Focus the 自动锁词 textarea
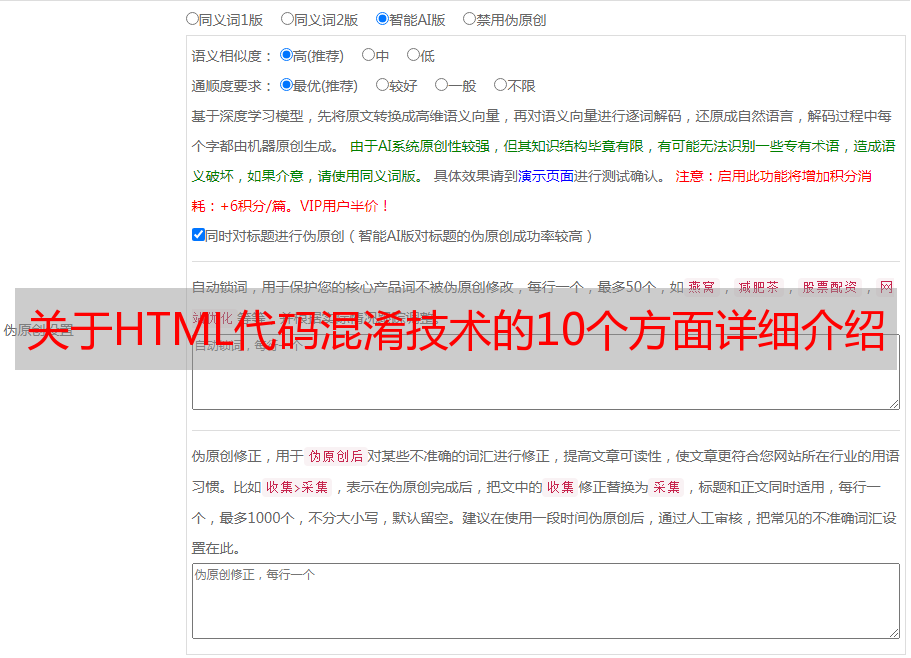 tap(546, 372)
